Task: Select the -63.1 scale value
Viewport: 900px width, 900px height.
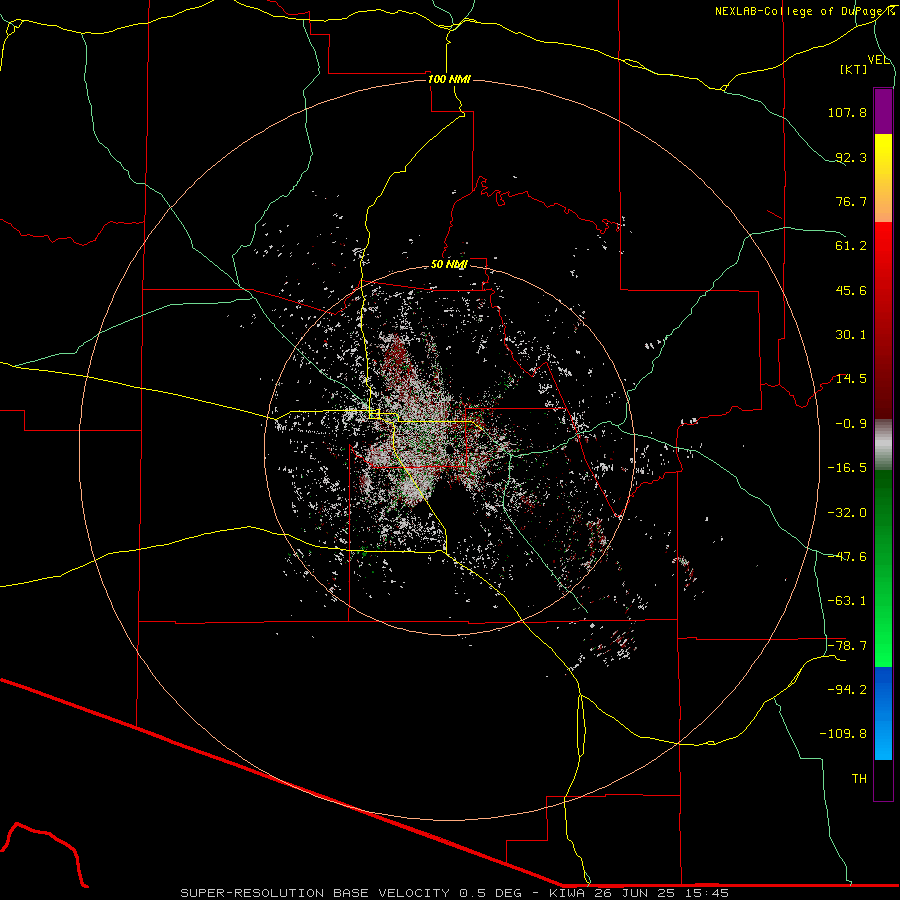Action: tap(847, 601)
